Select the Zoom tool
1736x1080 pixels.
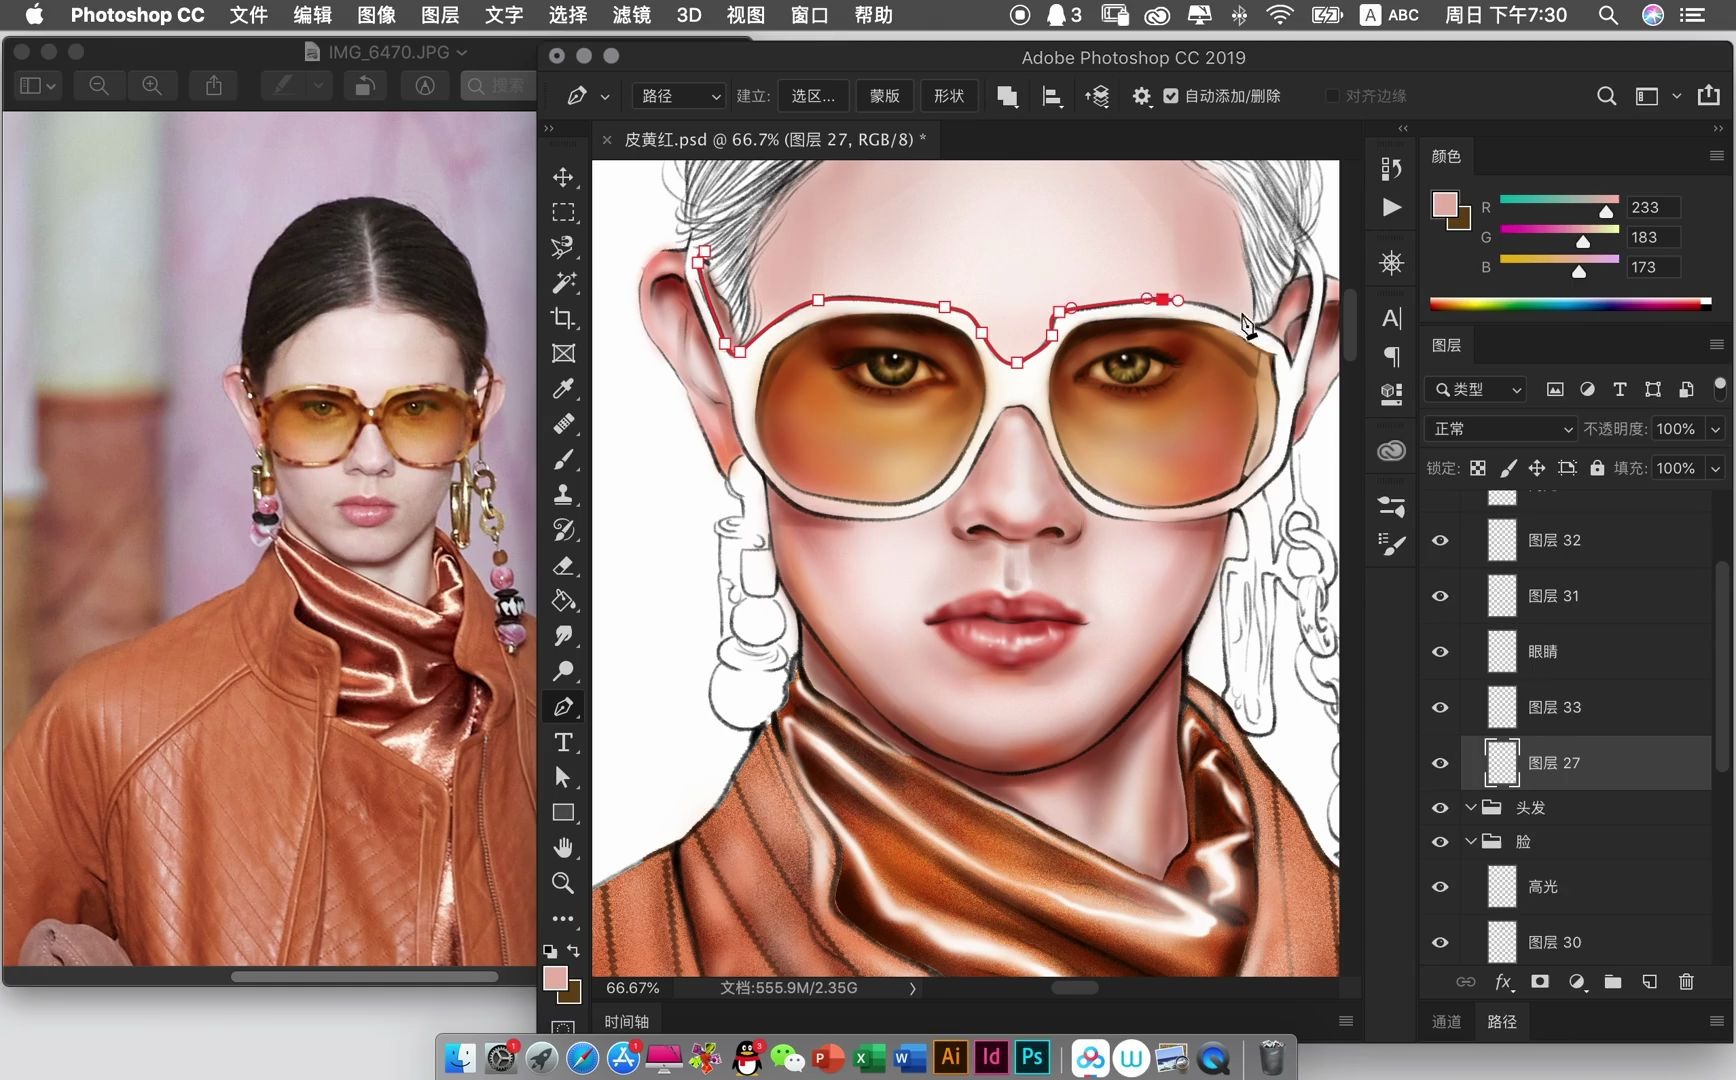[563, 883]
